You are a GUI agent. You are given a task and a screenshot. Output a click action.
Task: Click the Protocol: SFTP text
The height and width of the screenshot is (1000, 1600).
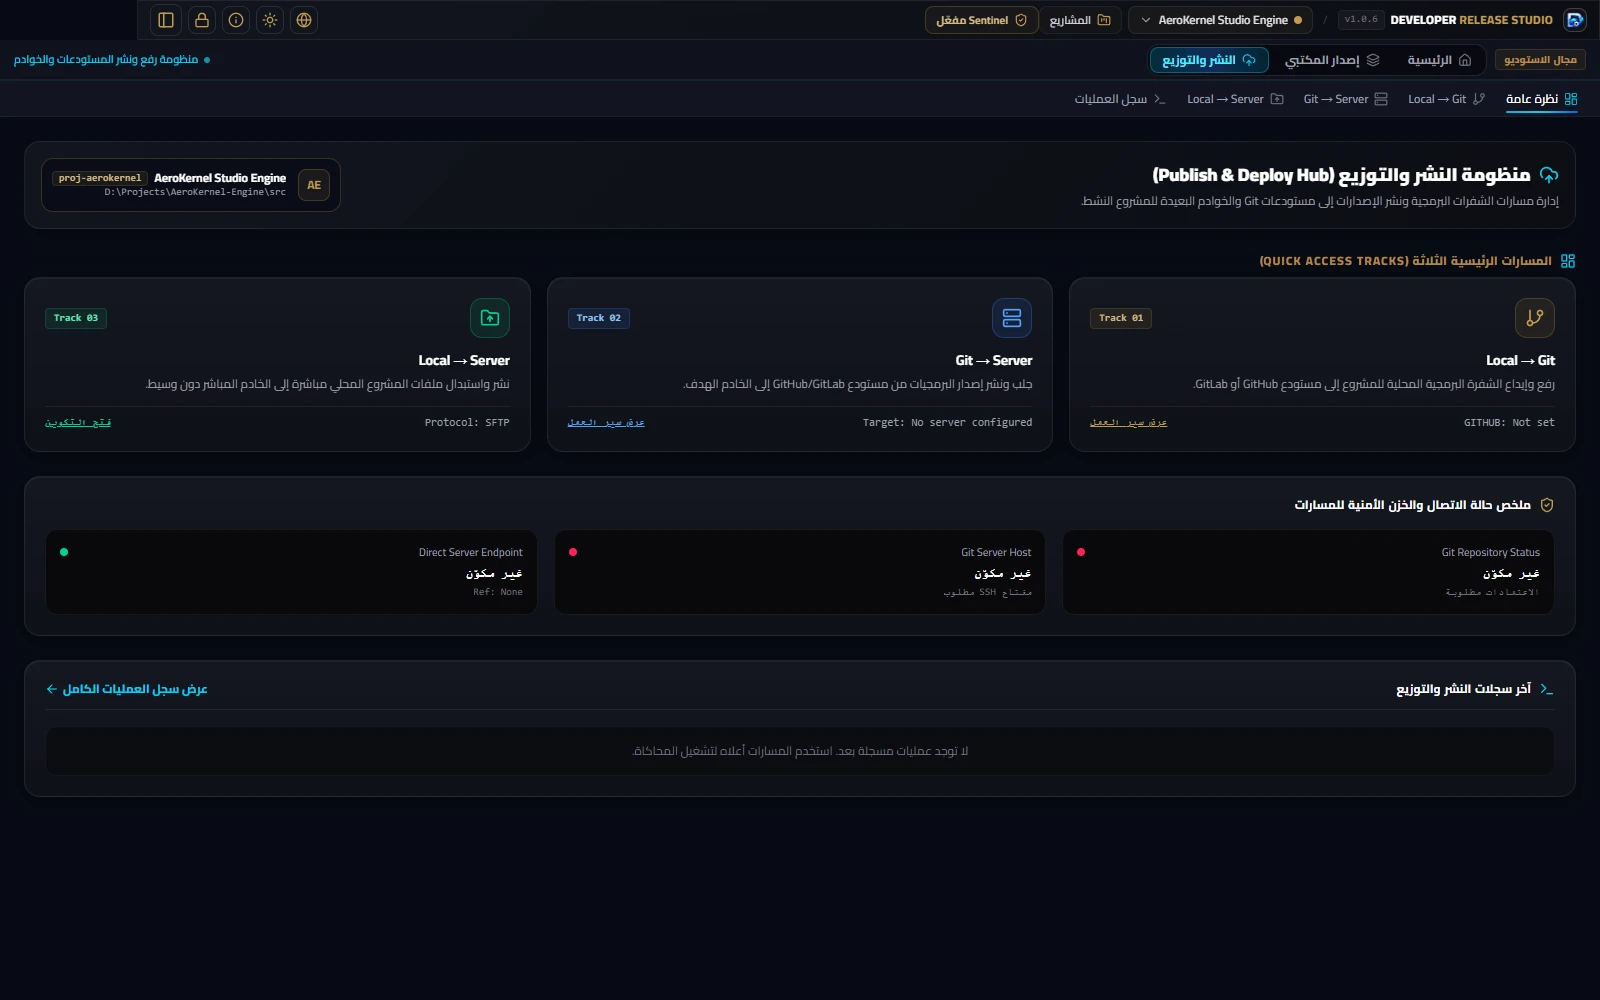click(x=467, y=423)
